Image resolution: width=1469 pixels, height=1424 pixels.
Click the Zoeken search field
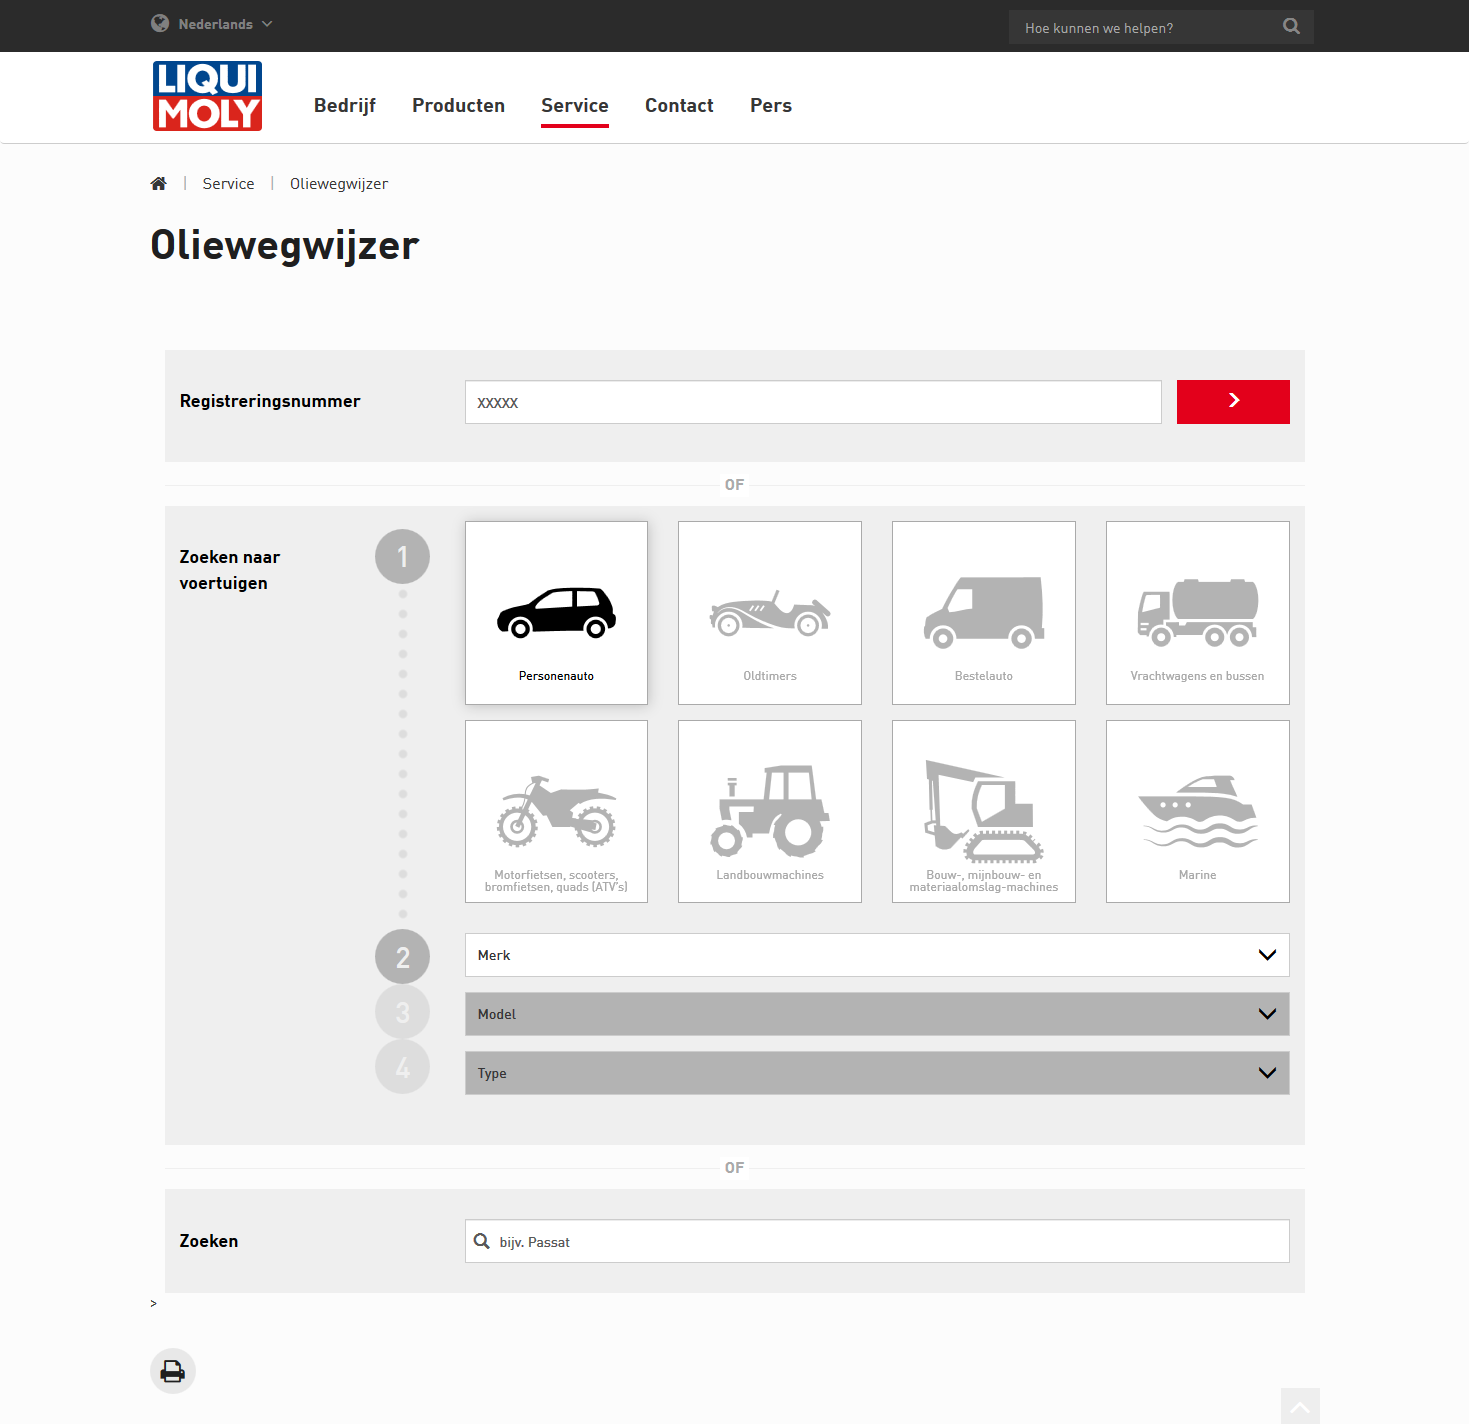click(876, 1241)
